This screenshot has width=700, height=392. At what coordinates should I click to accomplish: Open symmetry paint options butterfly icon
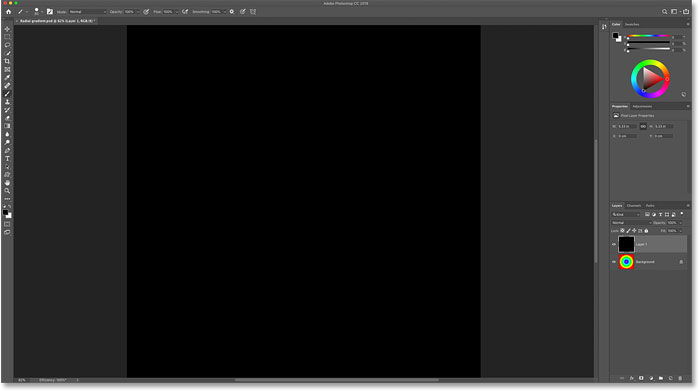click(253, 12)
